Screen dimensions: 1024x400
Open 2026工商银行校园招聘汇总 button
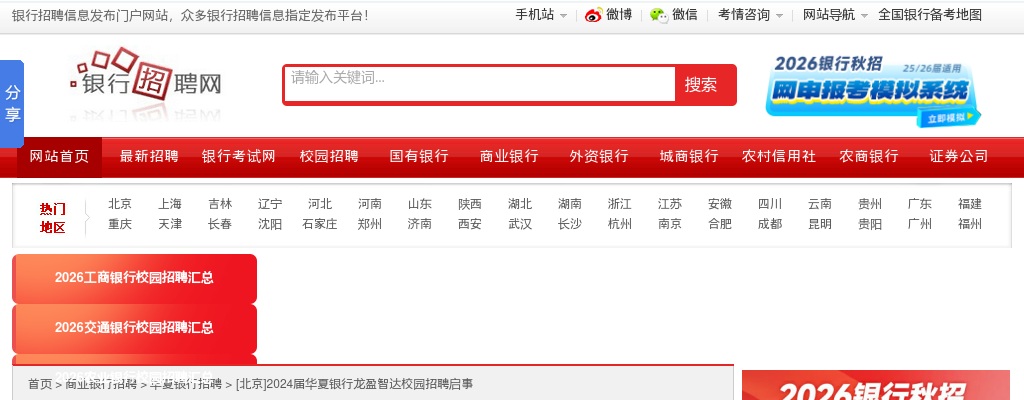click(134, 278)
